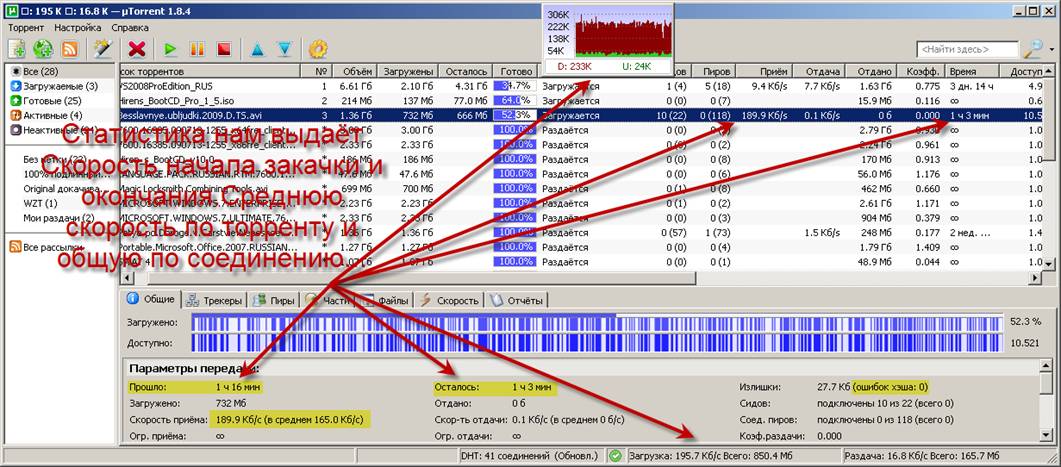The height and width of the screenshot is (467, 1061).
Task: Move torrent down in queue arrow
Action: [284, 48]
